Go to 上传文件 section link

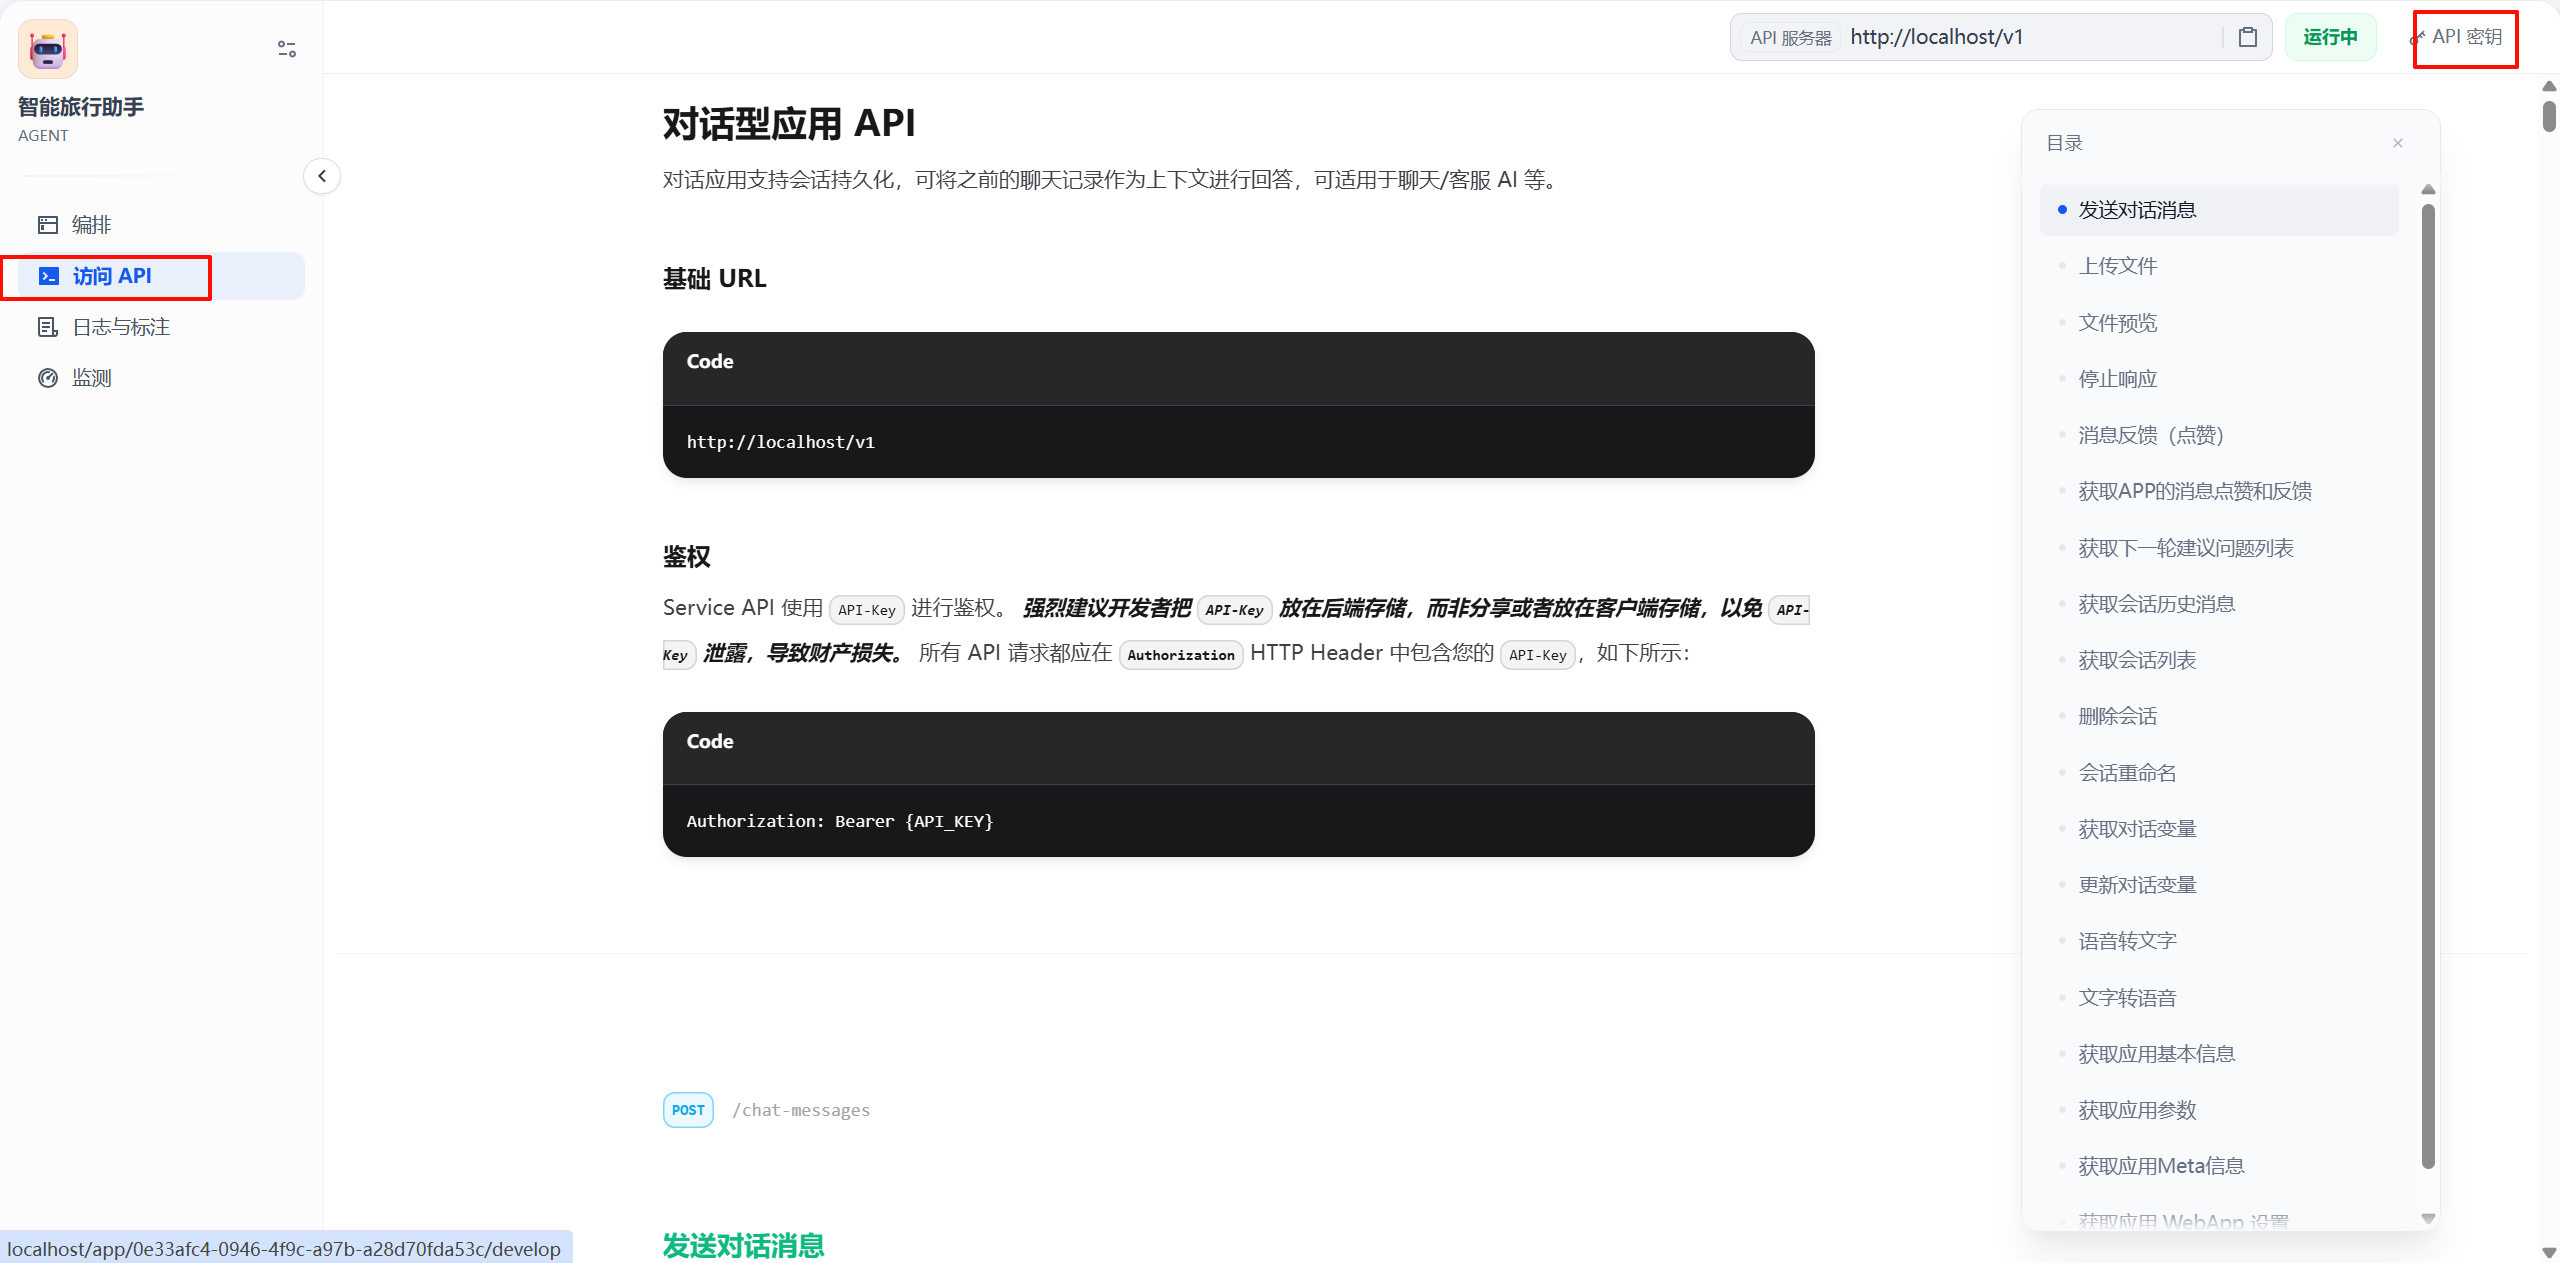[2117, 266]
